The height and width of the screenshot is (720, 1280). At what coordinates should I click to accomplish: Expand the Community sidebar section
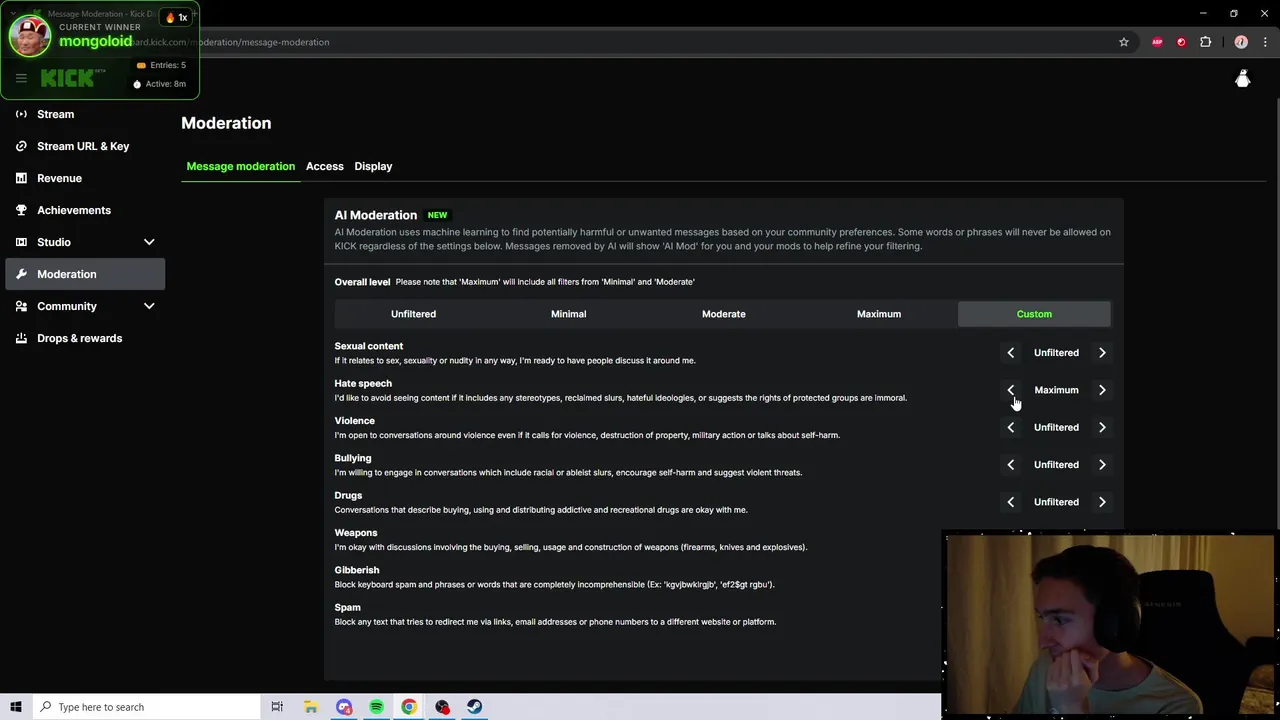coord(149,306)
